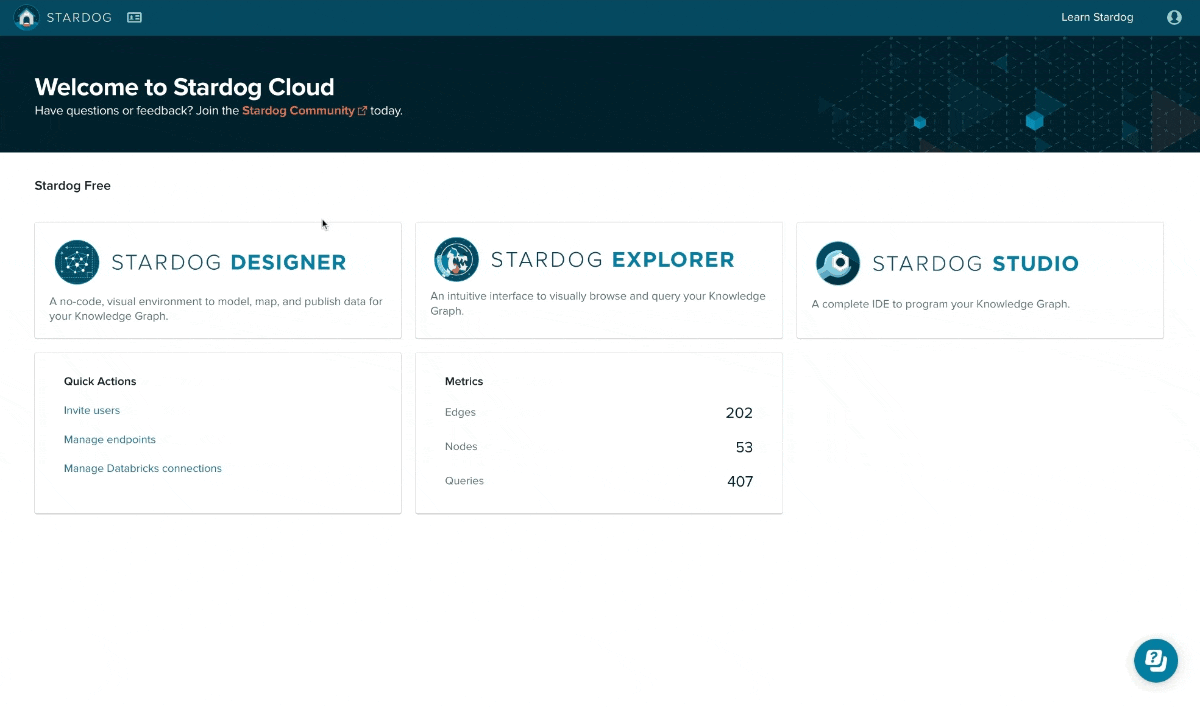This screenshot has height=707, width=1200.
Task: Click the Stardog Designer circular icon
Action: [77, 263]
